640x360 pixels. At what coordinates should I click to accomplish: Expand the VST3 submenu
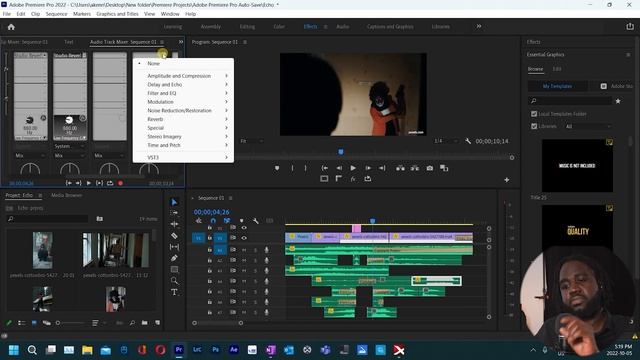tap(183, 158)
